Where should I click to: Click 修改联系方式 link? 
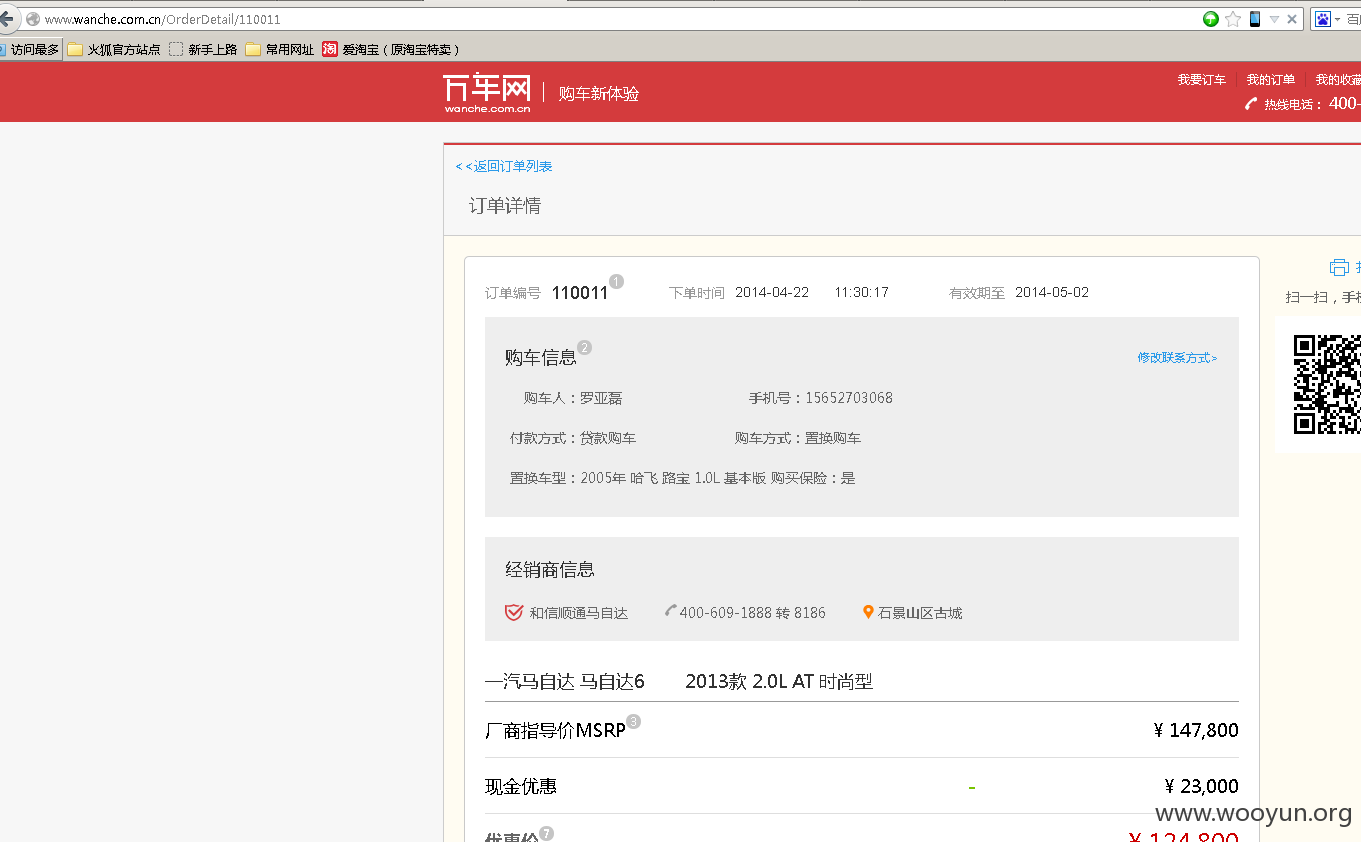point(1177,358)
